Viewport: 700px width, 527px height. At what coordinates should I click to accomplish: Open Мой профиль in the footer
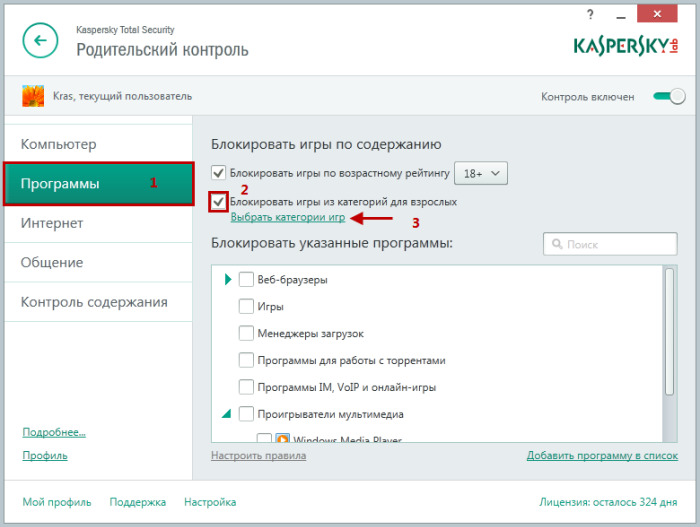click(57, 502)
